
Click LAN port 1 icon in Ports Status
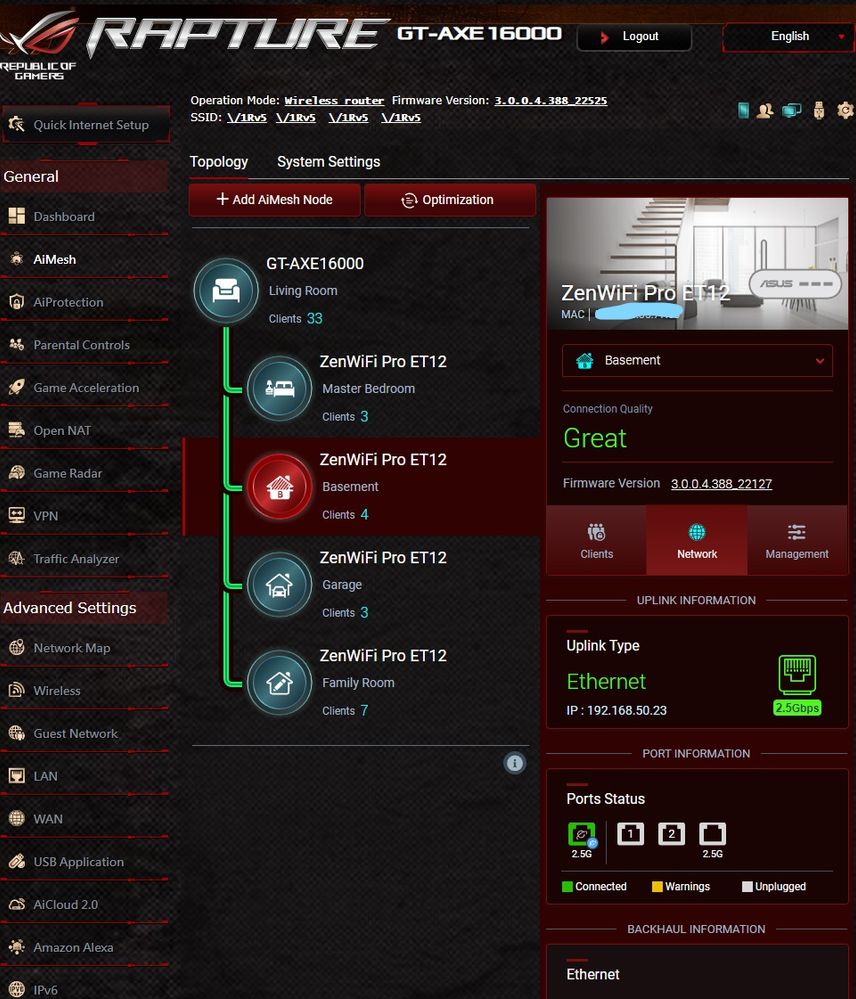(631, 833)
